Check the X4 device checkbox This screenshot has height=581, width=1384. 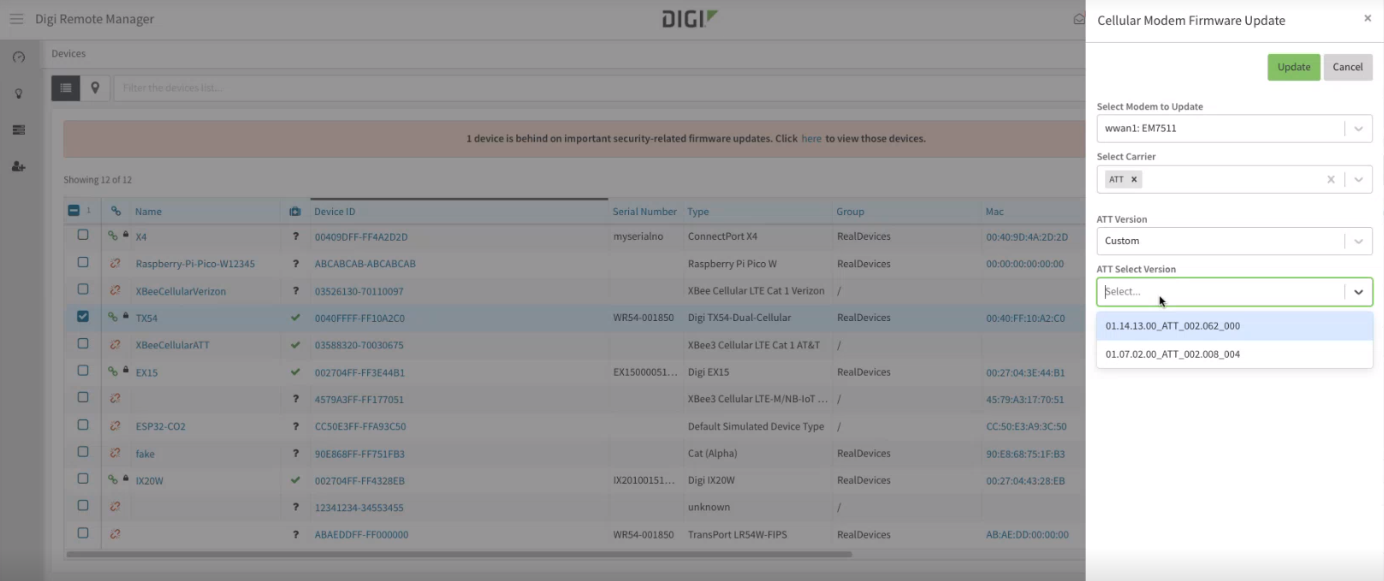coord(83,235)
